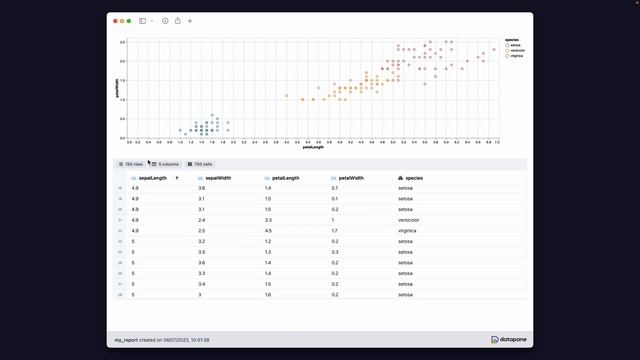Select versicolor swatch in legend
This screenshot has width=640, height=360.
coord(507,51)
